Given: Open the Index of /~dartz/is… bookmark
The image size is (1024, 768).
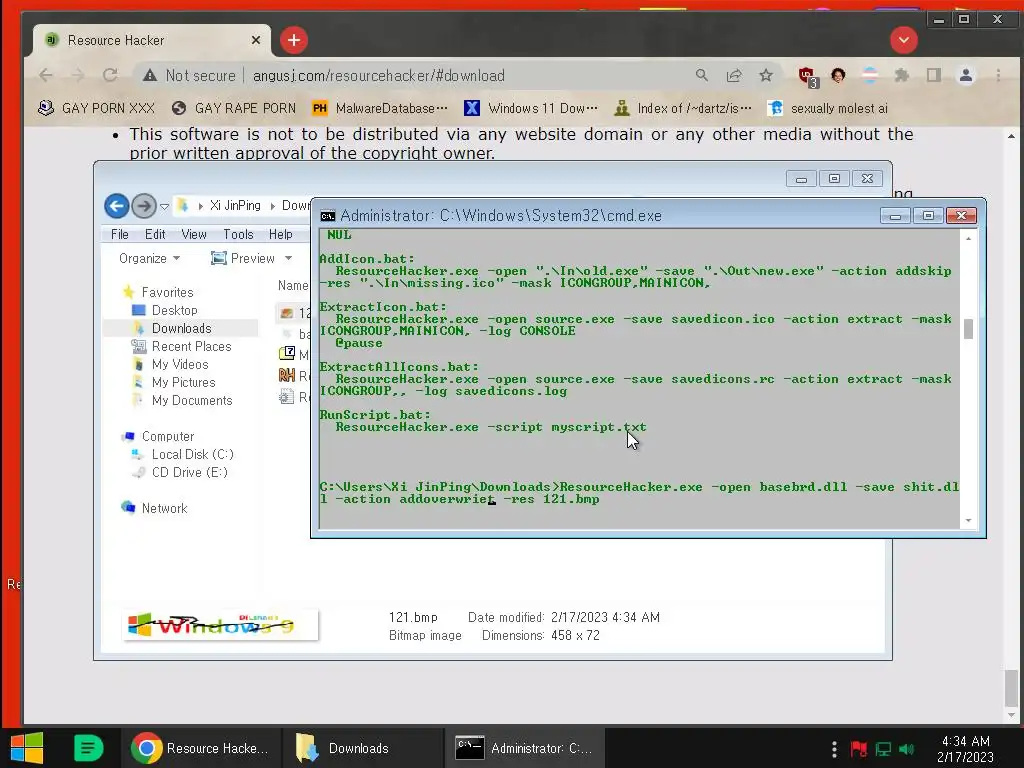Looking at the screenshot, I should (x=683, y=108).
